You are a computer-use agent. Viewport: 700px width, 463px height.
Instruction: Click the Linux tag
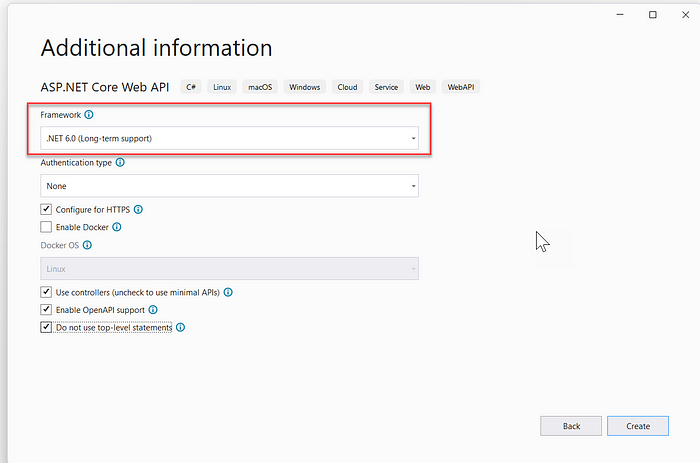pos(222,87)
